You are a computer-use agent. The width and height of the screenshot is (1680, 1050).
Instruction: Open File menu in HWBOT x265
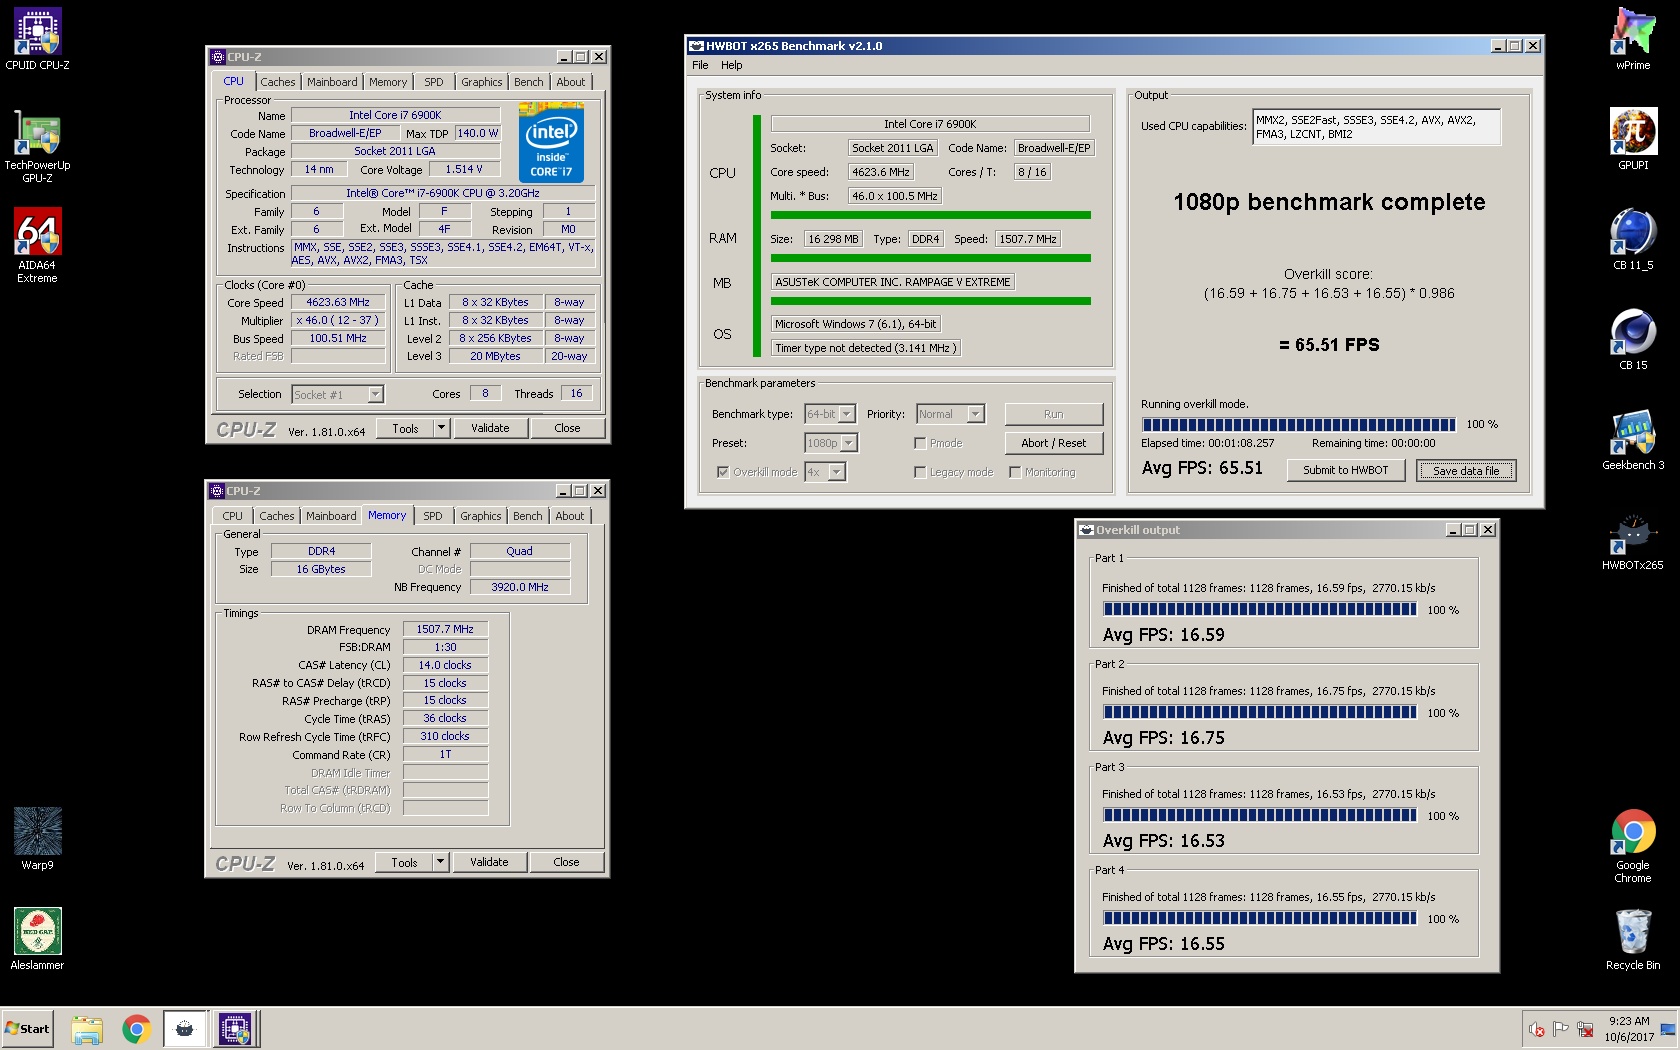coord(700,65)
